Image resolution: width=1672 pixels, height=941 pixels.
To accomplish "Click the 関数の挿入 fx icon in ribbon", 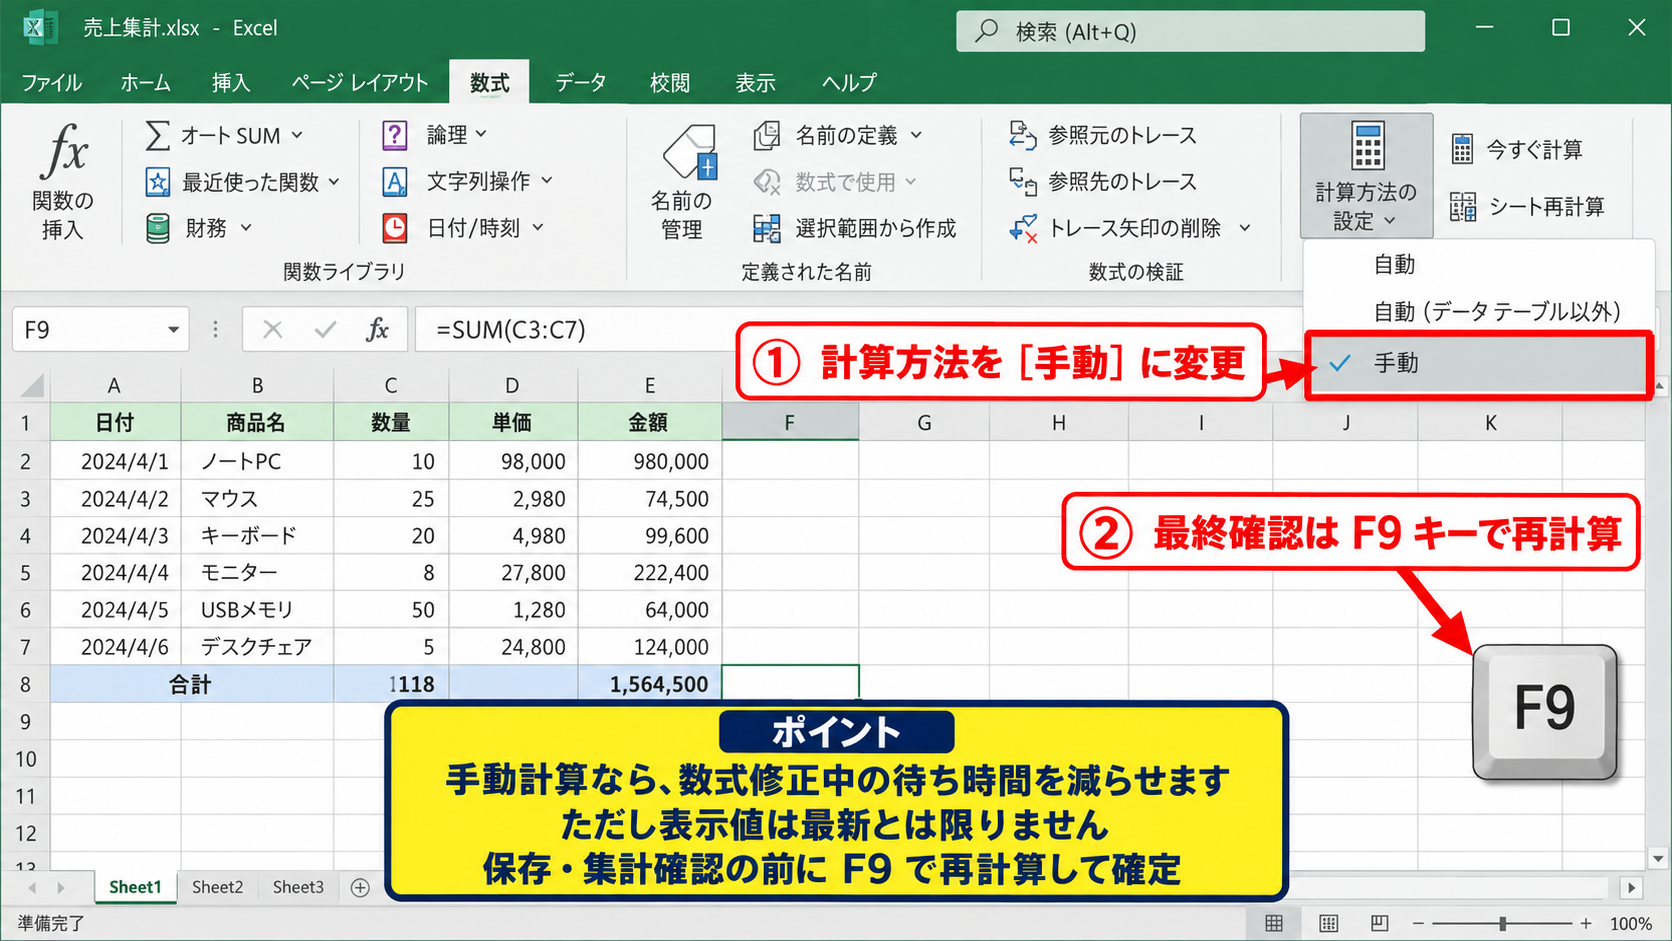I will pos(65,150).
